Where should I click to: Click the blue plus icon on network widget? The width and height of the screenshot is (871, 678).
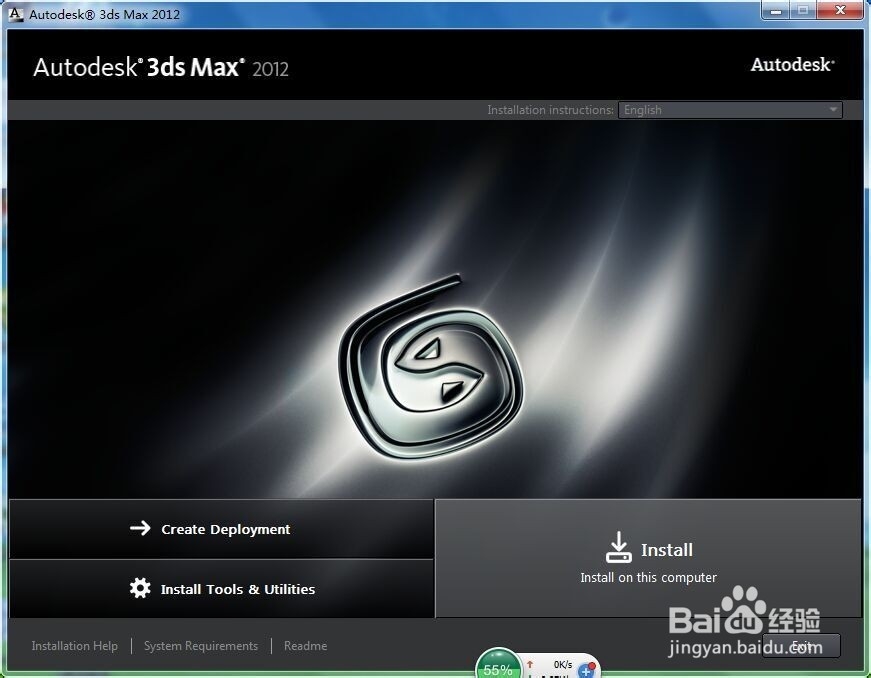coord(586,671)
